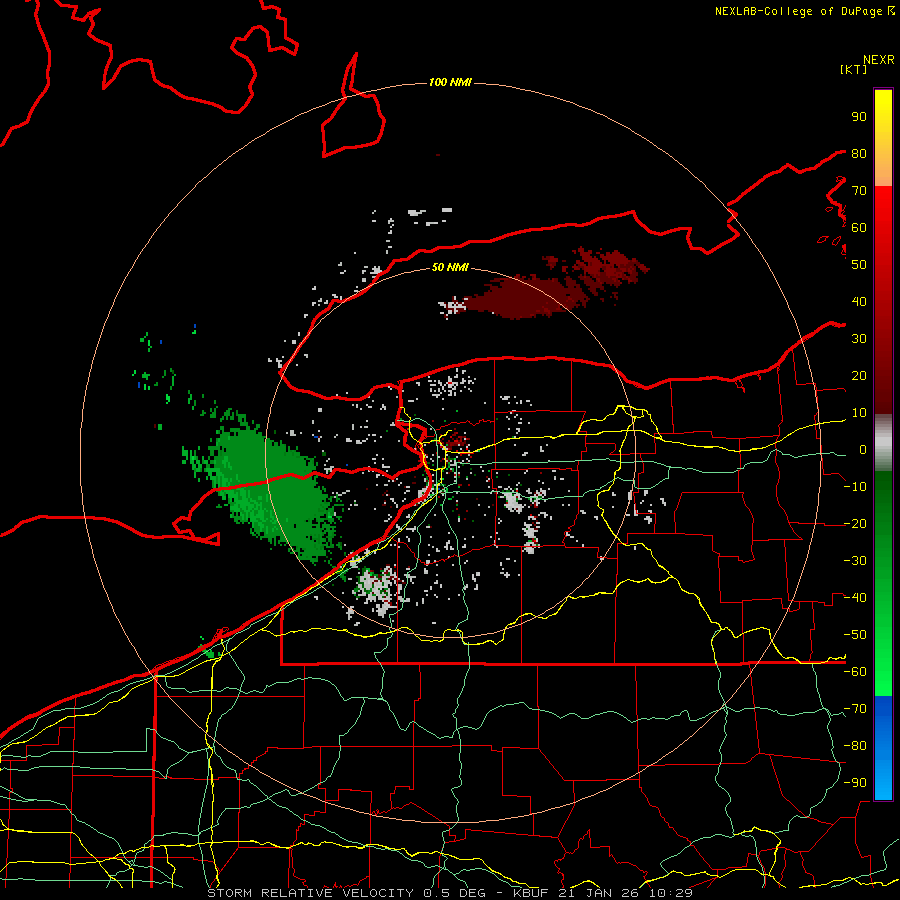Select the positive 20 knot scale label
The image size is (900, 900).
[x=859, y=375]
